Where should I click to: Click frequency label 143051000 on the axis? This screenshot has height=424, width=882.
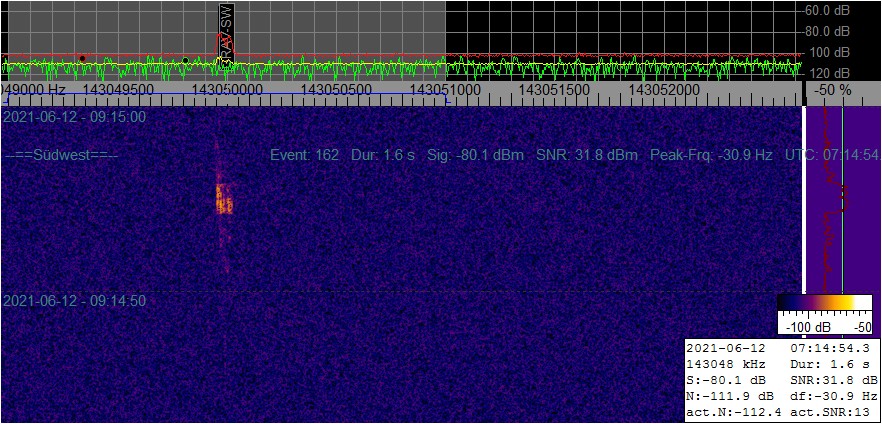click(446, 89)
